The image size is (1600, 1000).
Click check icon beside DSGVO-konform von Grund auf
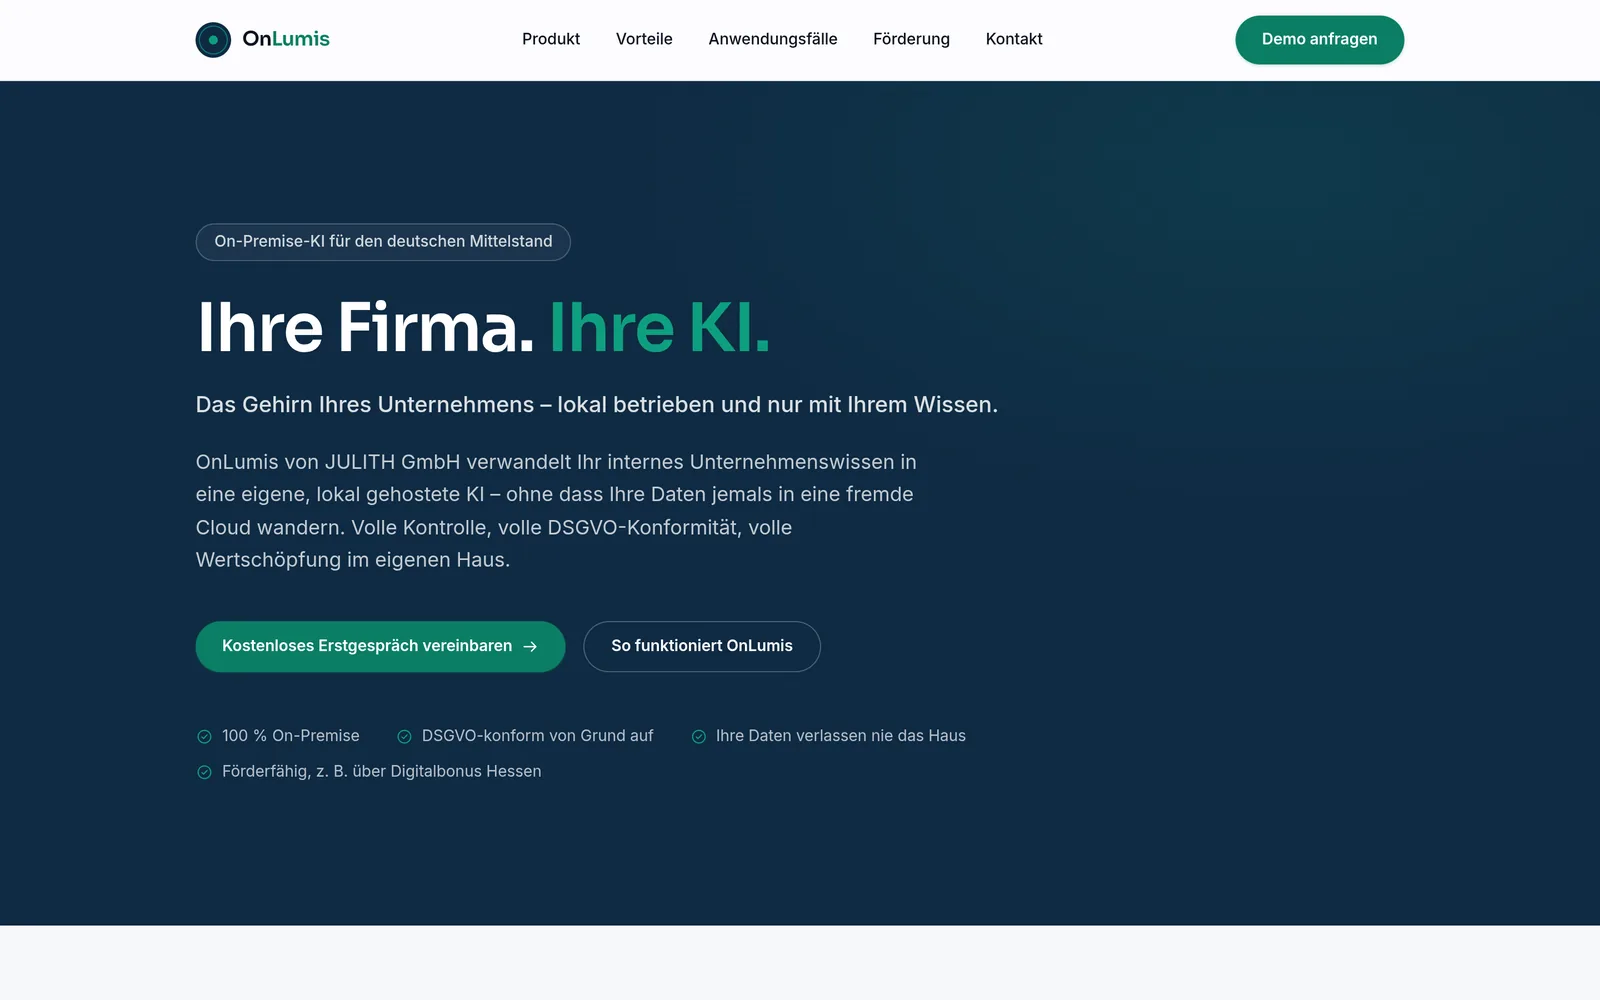(404, 737)
